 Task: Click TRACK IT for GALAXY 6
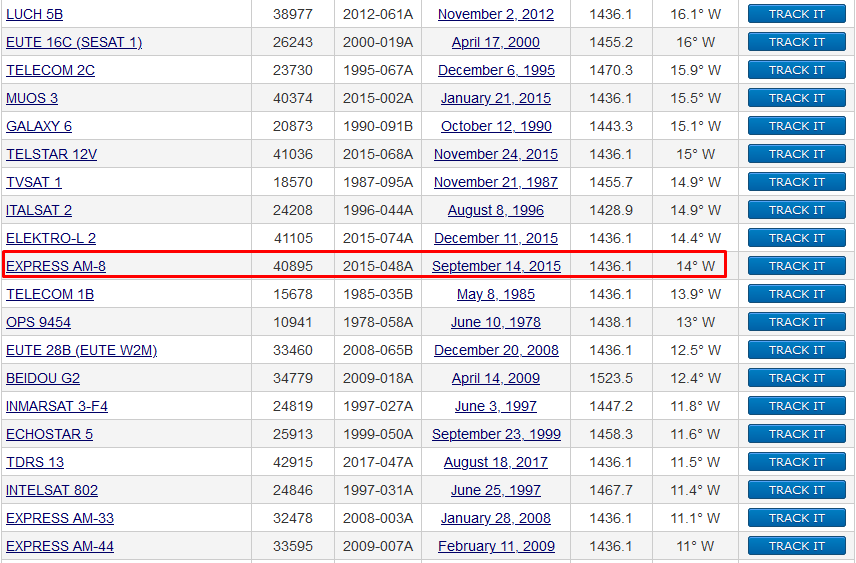pyautogui.click(x=796, y=126)
